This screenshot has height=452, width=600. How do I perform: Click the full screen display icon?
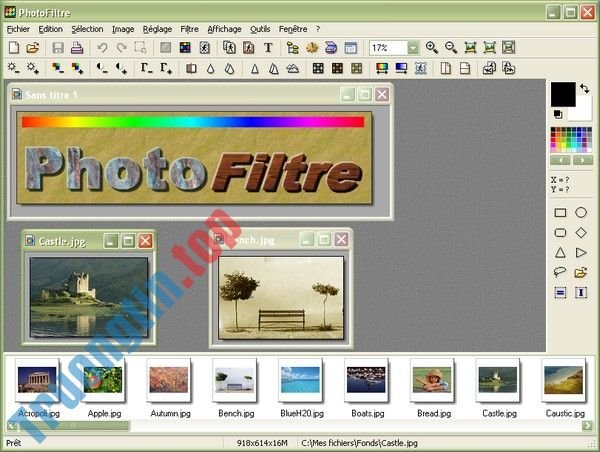pos(509,47)
